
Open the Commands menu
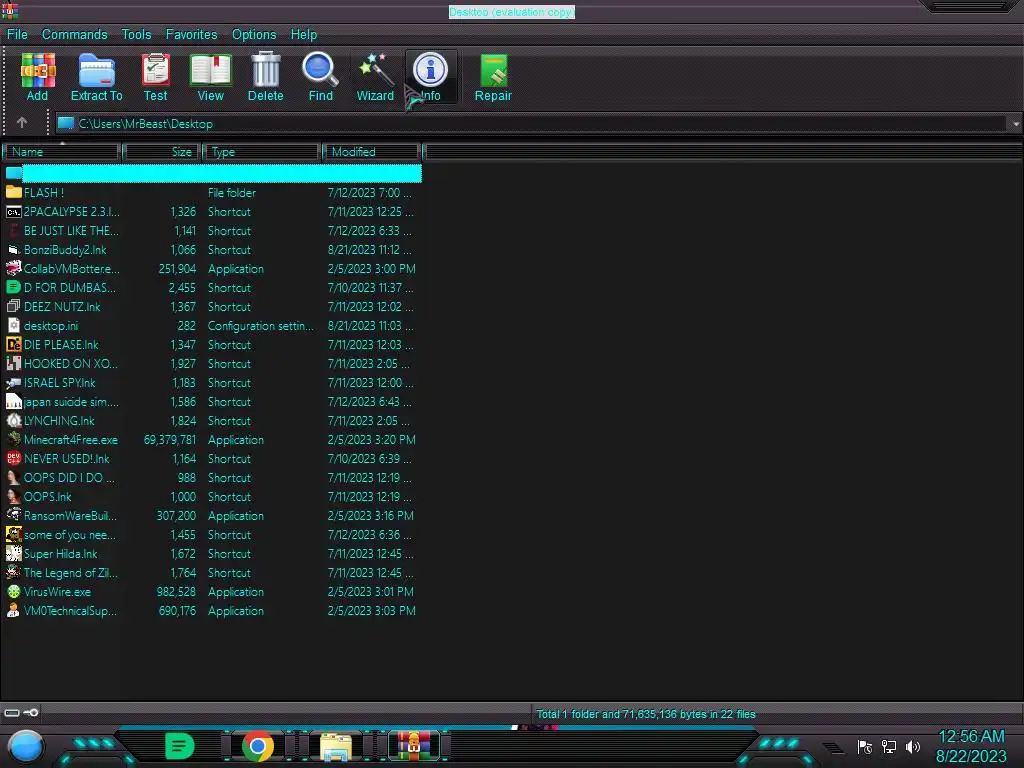coord(74,35)
